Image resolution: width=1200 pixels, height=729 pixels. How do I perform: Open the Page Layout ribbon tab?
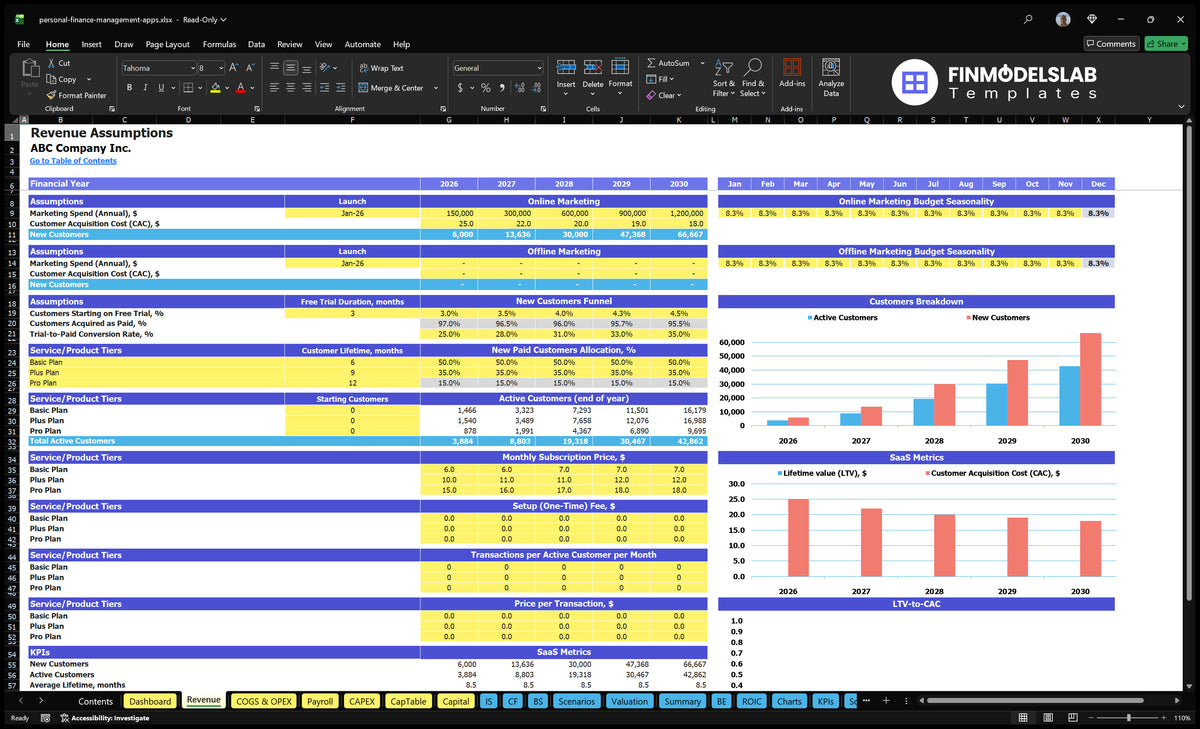[x=167, y=44]
